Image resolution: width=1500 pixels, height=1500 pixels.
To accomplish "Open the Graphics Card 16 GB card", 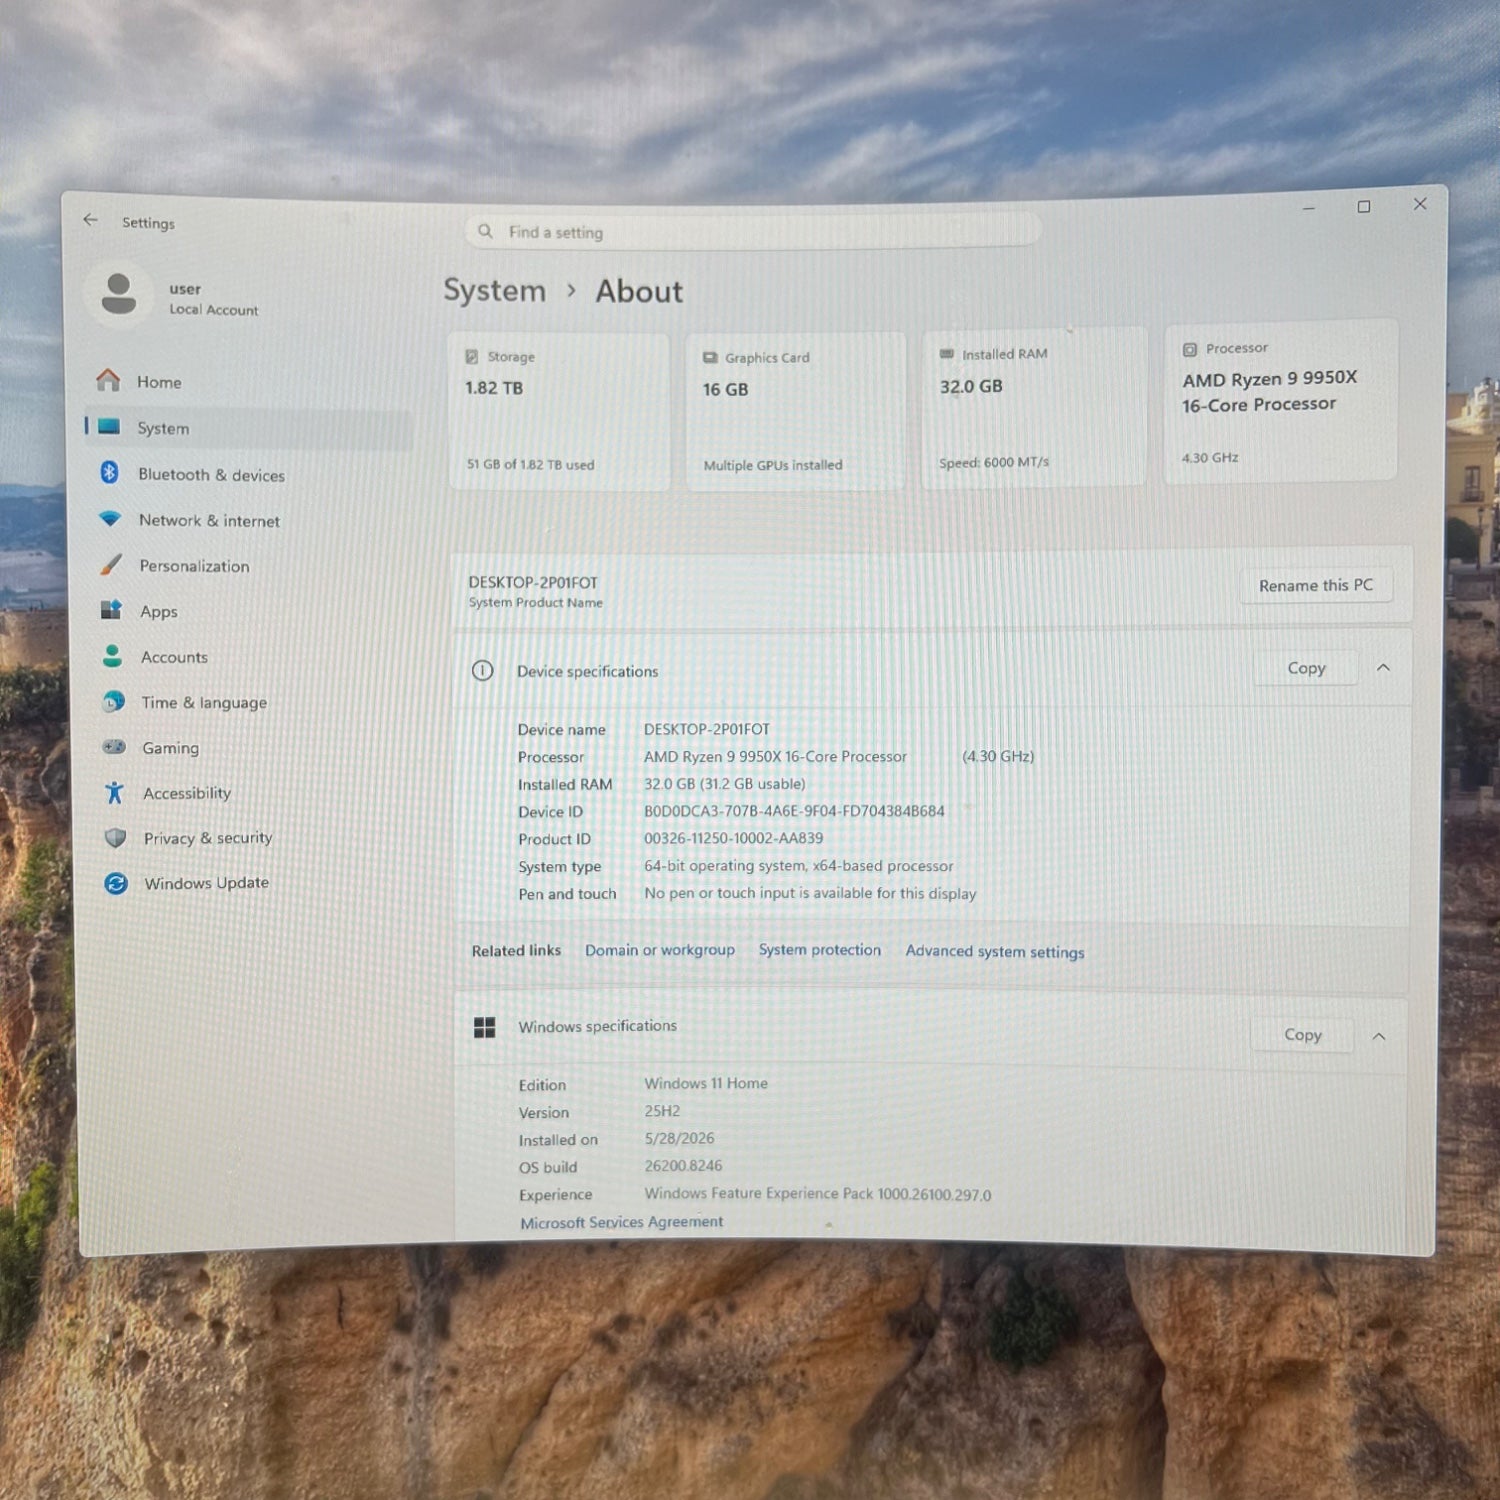I will click(796, 412).
